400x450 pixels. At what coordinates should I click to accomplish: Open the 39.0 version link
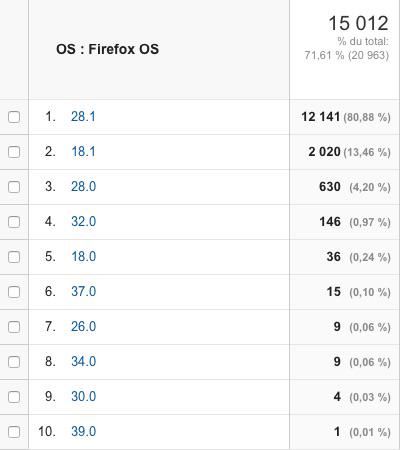(83, 432)
